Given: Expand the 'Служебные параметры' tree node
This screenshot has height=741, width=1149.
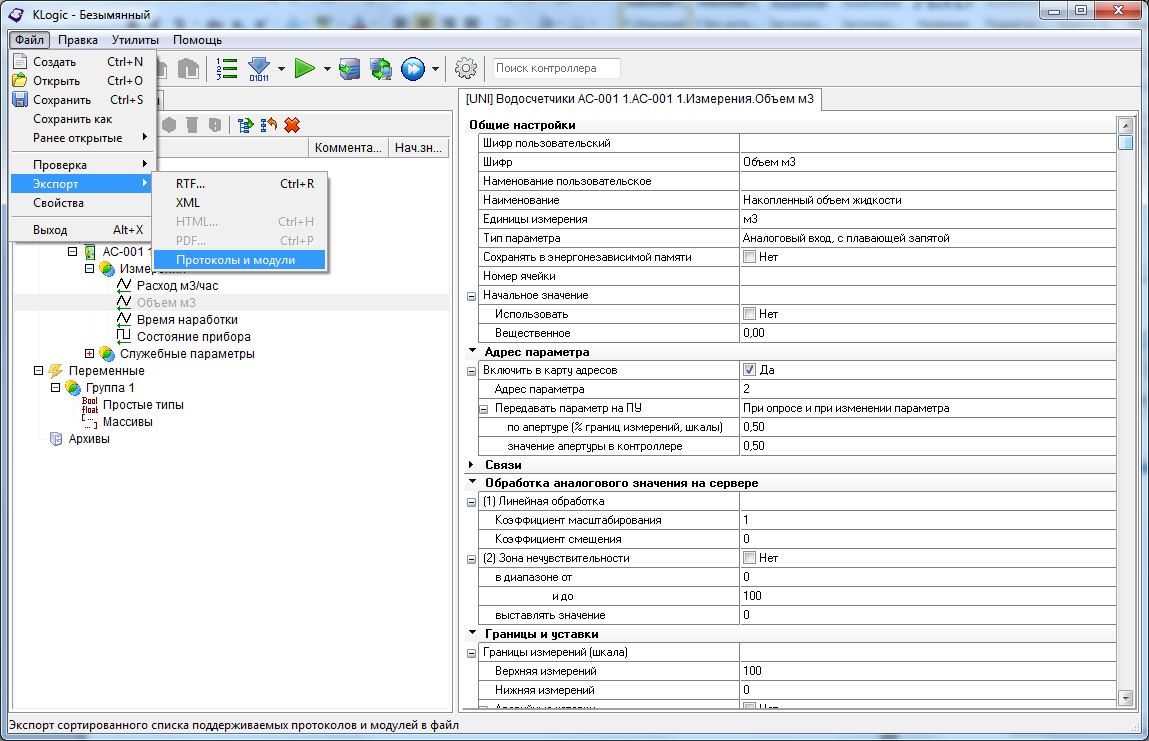Looking at the screenshot, I should pos(89,354).
